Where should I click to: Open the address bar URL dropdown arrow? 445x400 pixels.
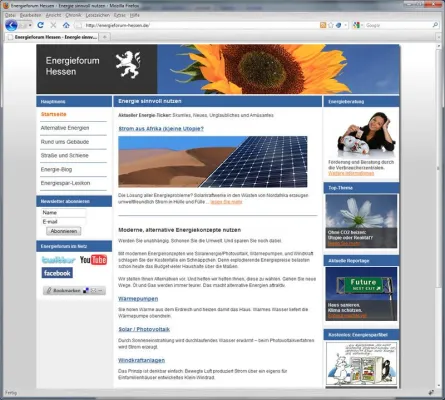(346, 25)
